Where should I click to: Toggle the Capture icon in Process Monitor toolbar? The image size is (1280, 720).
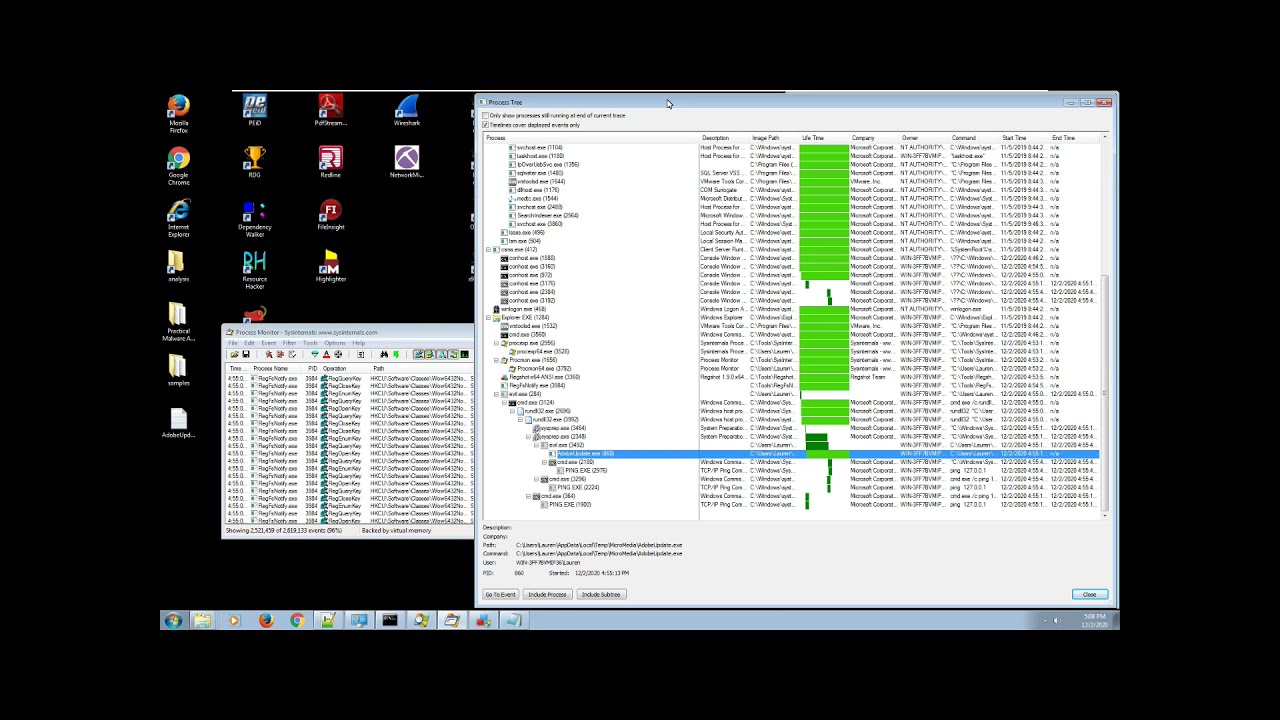point(269,355)
